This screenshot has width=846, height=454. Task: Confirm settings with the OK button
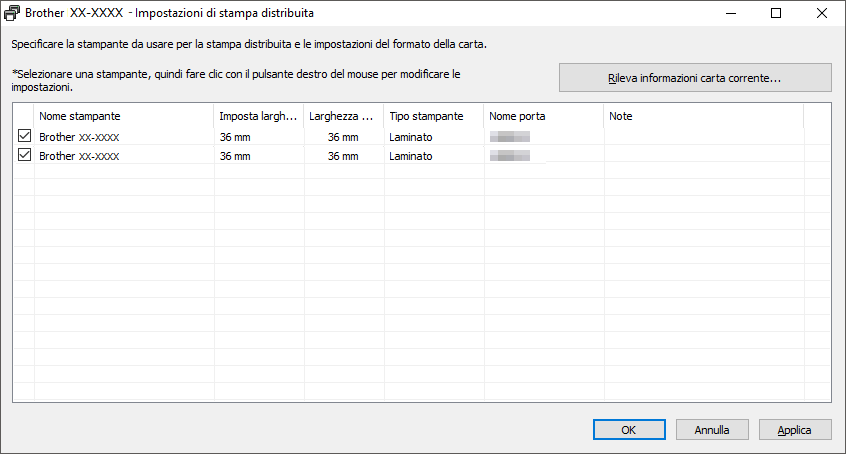tap(628, 429)
